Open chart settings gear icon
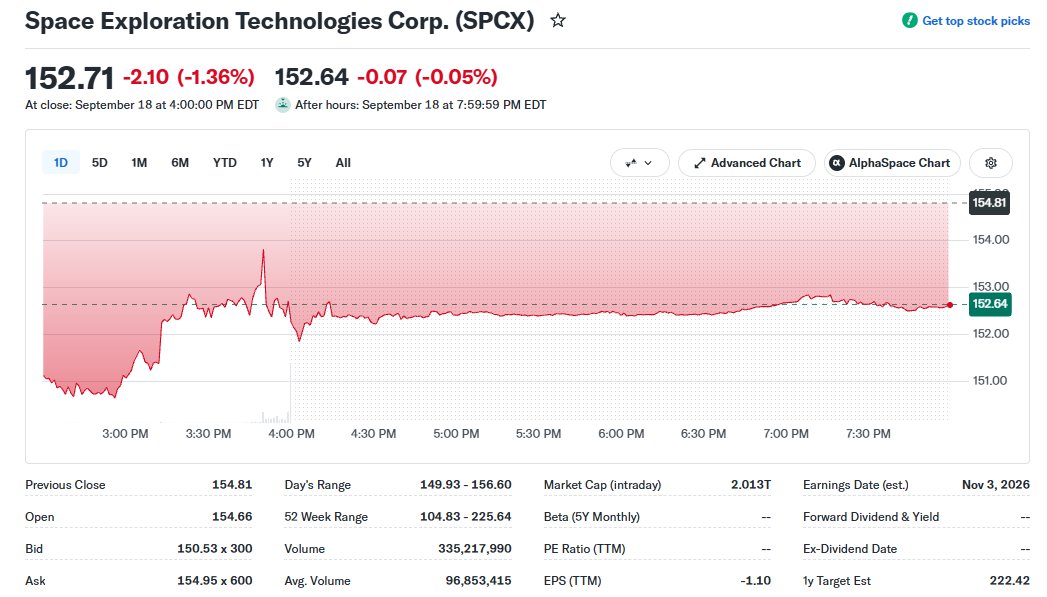The image size is (1047, 597). [991, 163]
